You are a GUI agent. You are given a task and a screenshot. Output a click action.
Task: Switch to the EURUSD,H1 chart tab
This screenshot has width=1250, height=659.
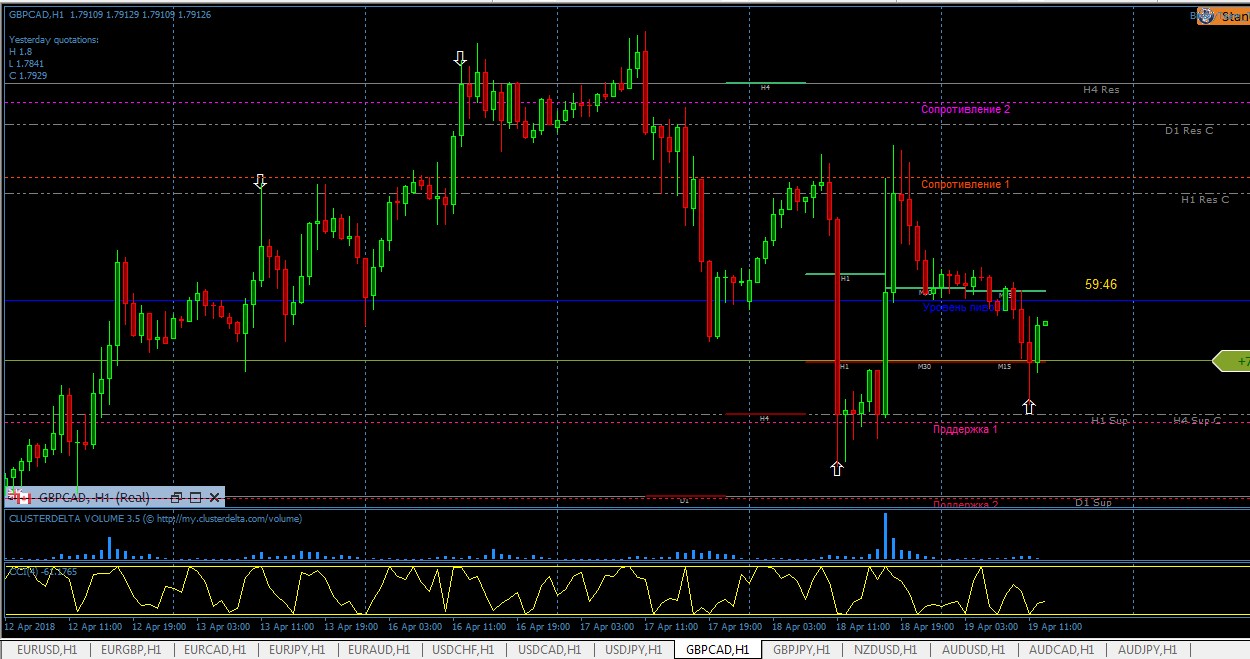[45, 650]
